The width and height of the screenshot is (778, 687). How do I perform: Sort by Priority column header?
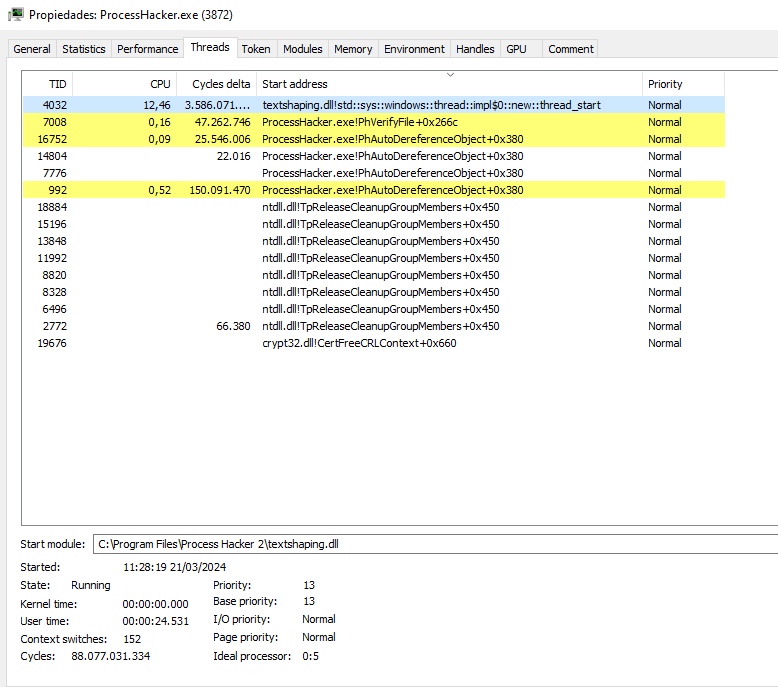pyautogui.click(x=684, y=84)
